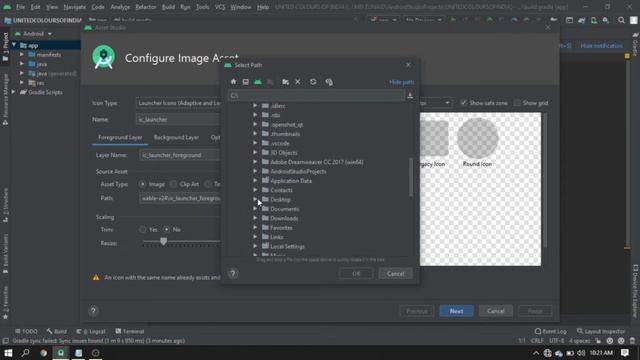Click the Resize slider handle
Image resolution: width=640 pixels, height=360 pixels.
point(163,242)
